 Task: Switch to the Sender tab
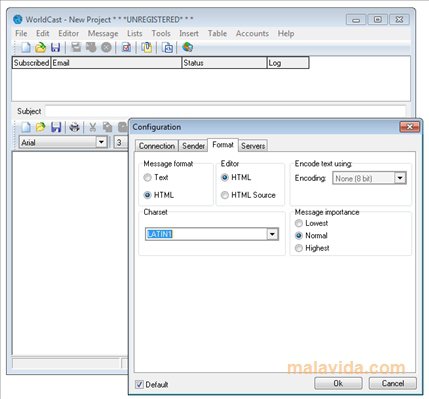pos(193,146)
